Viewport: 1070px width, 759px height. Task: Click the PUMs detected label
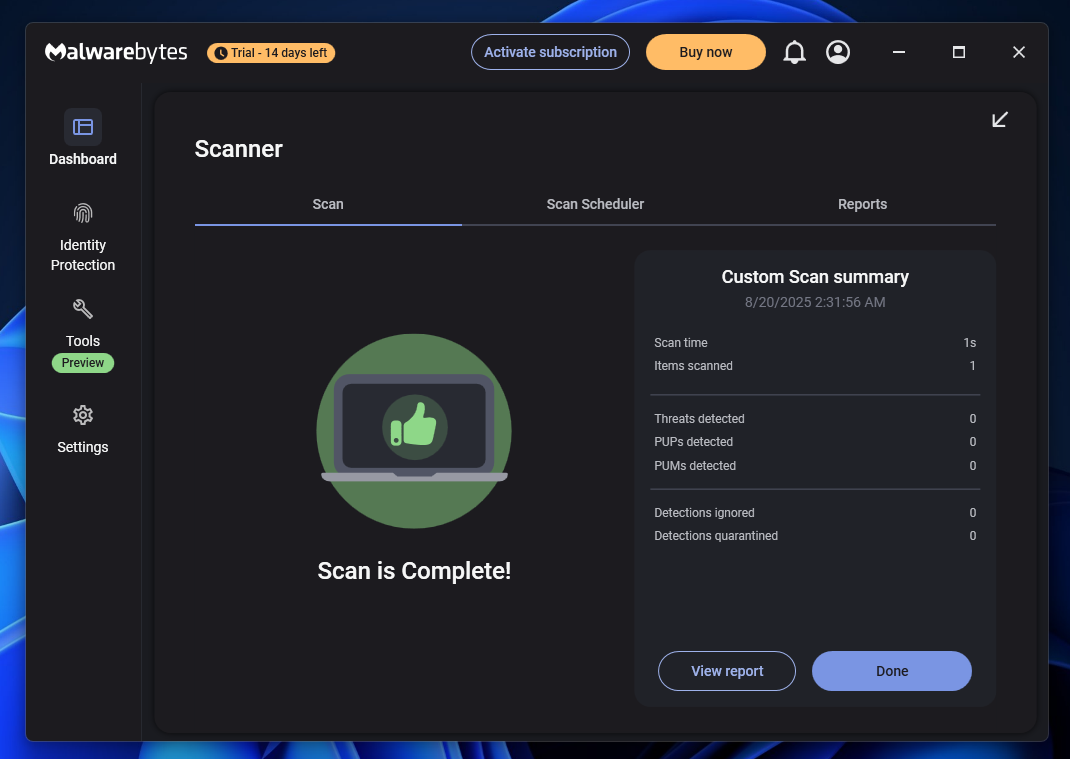pyautogui.click(x=695, y=466)
